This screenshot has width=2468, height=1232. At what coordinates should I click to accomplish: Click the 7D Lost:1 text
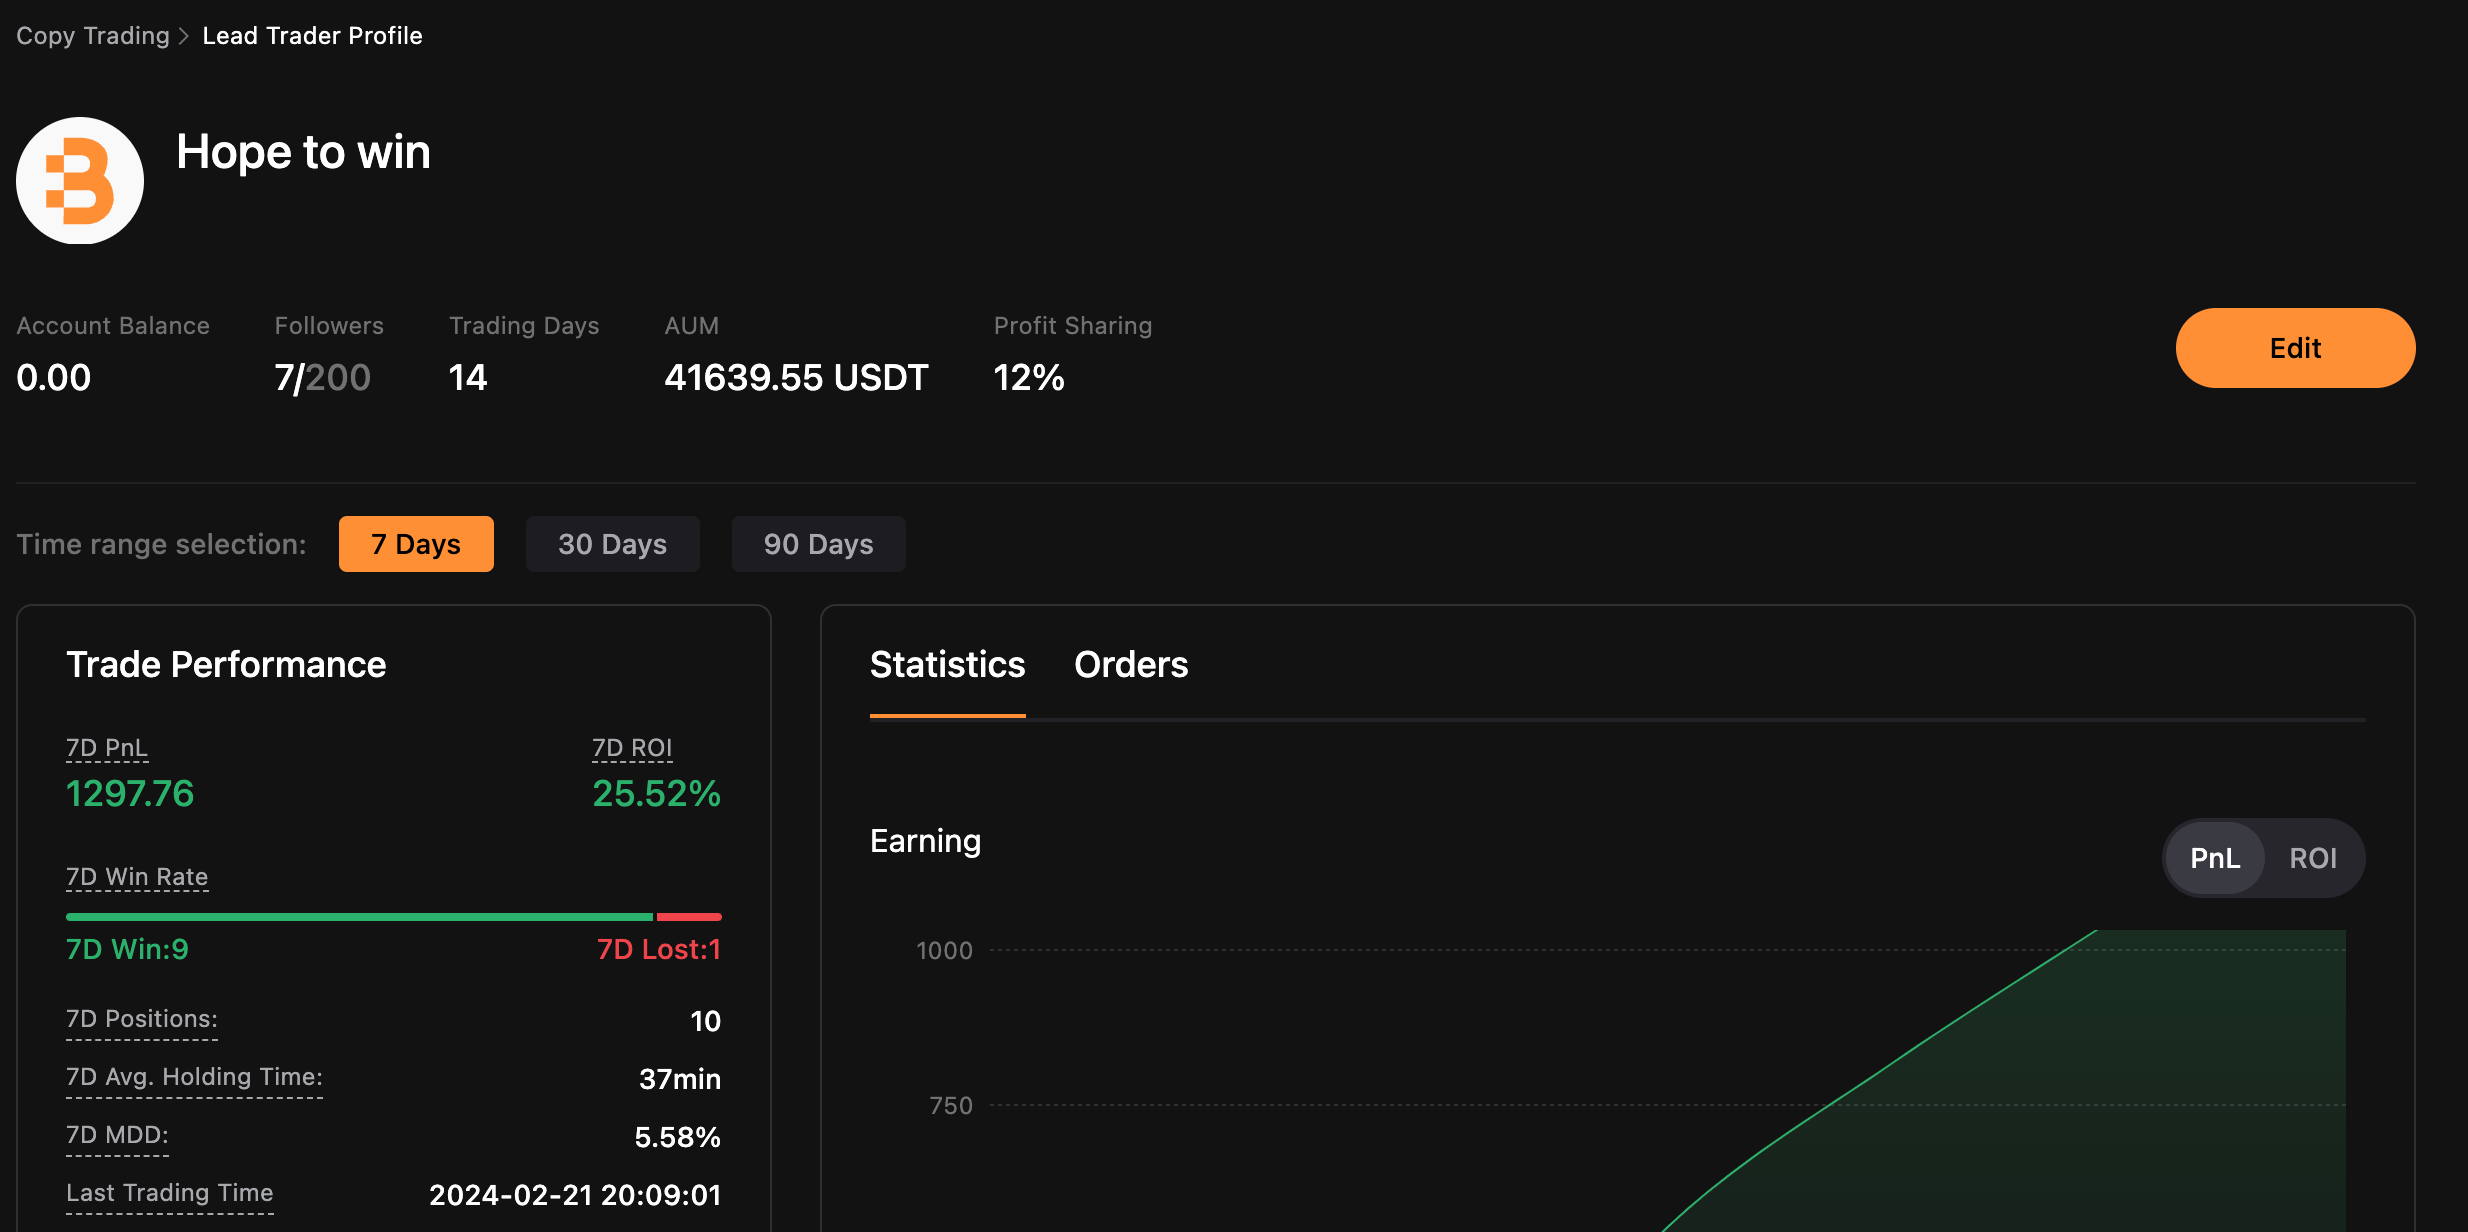click(659, 949)
